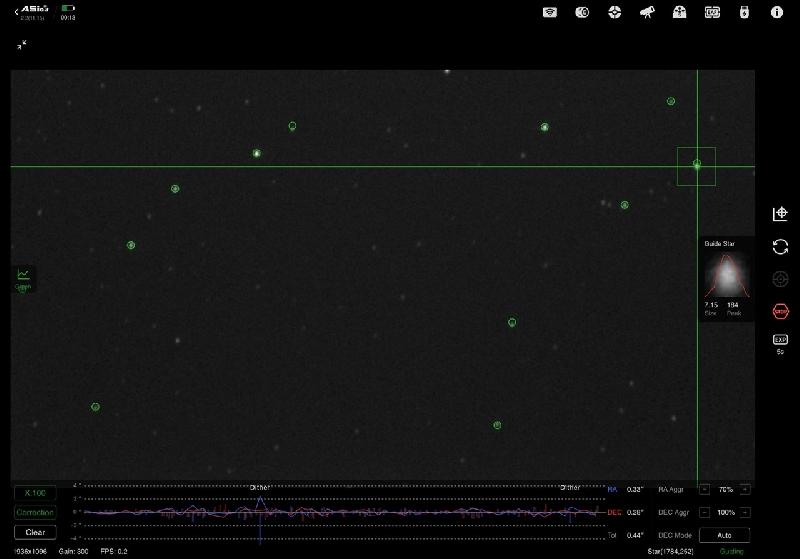
Task: Go back using the ASIAIR back arrow
Action: [17, 12]
